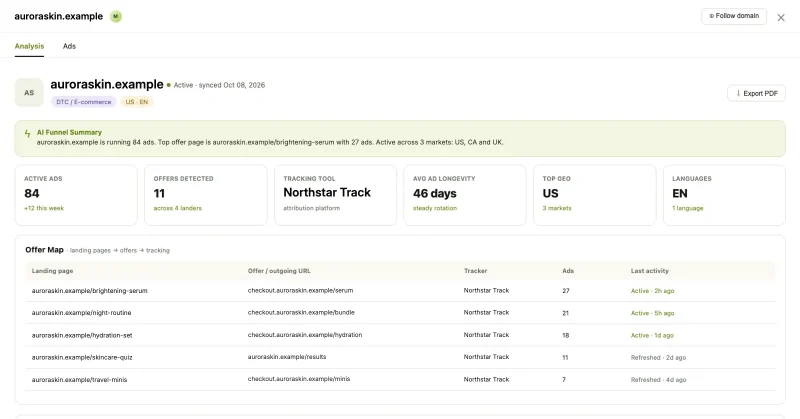Screen dimensions: 800x419
Task: Click the 'Active · 1d ago' status
Action: pyautogui.click(x=652, y=335)
